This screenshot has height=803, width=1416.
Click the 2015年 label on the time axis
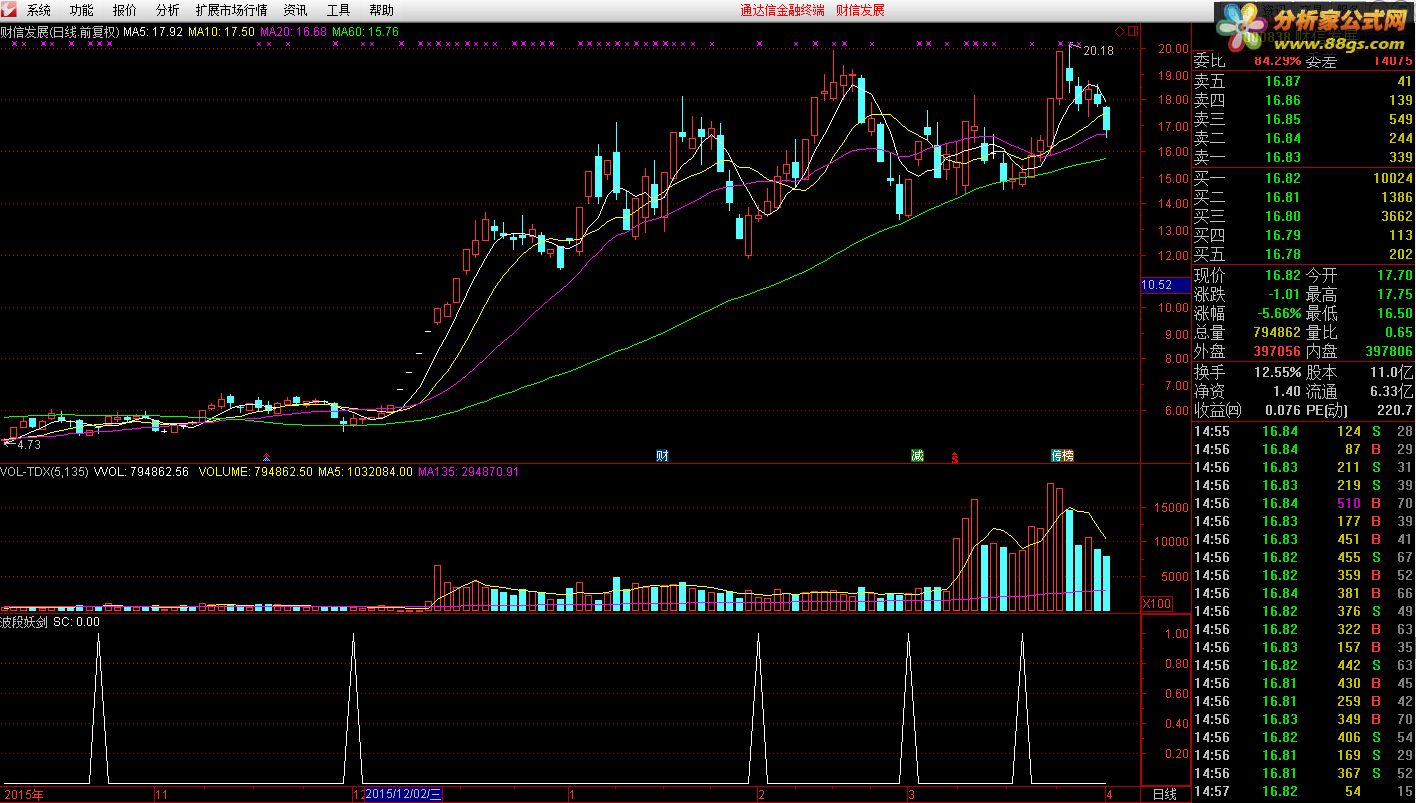(x=22, y=795)
